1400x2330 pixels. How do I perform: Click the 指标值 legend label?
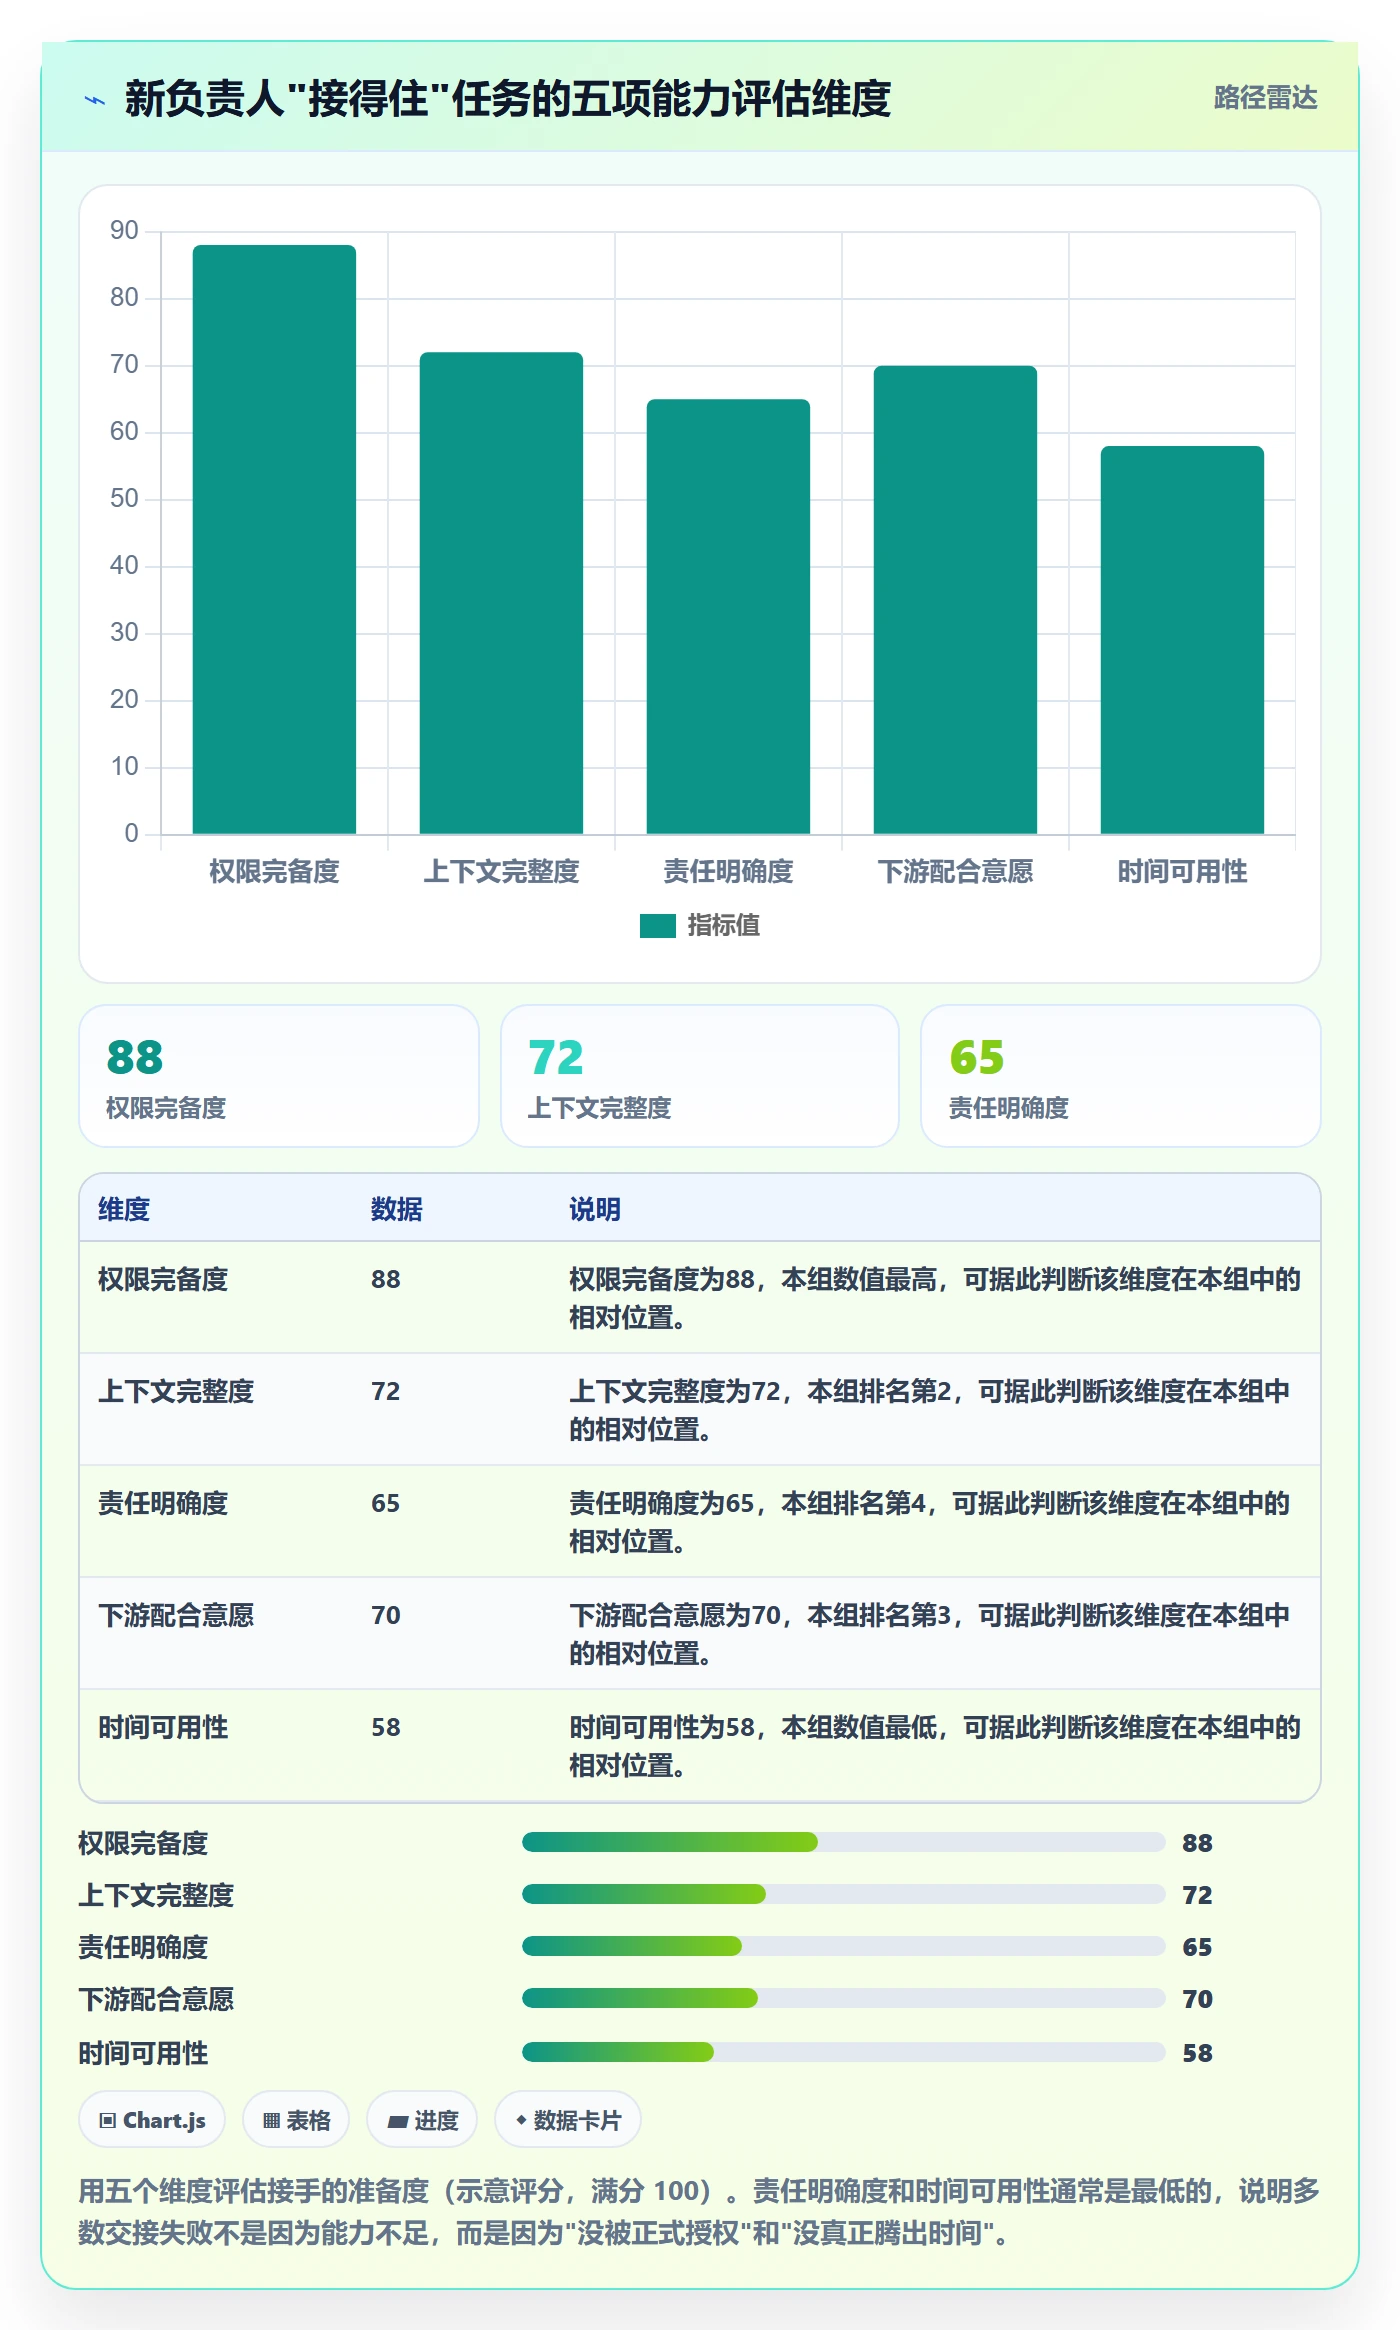724,926
